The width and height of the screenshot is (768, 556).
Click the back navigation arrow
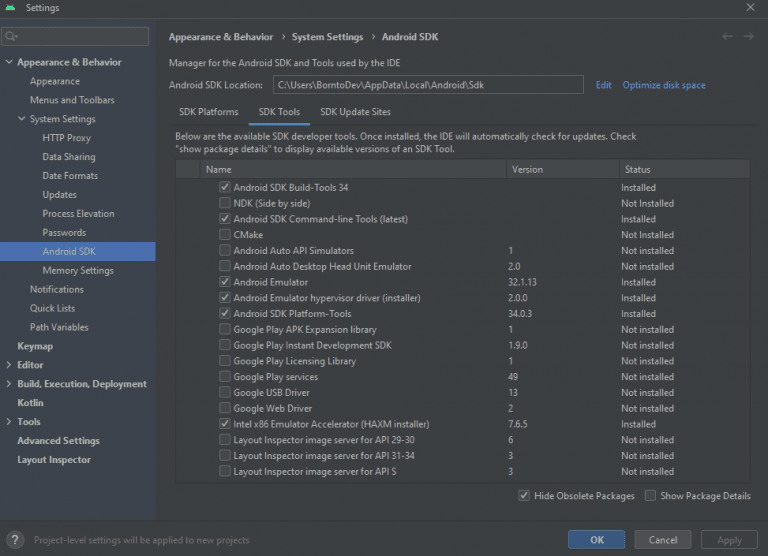[727, 37]
